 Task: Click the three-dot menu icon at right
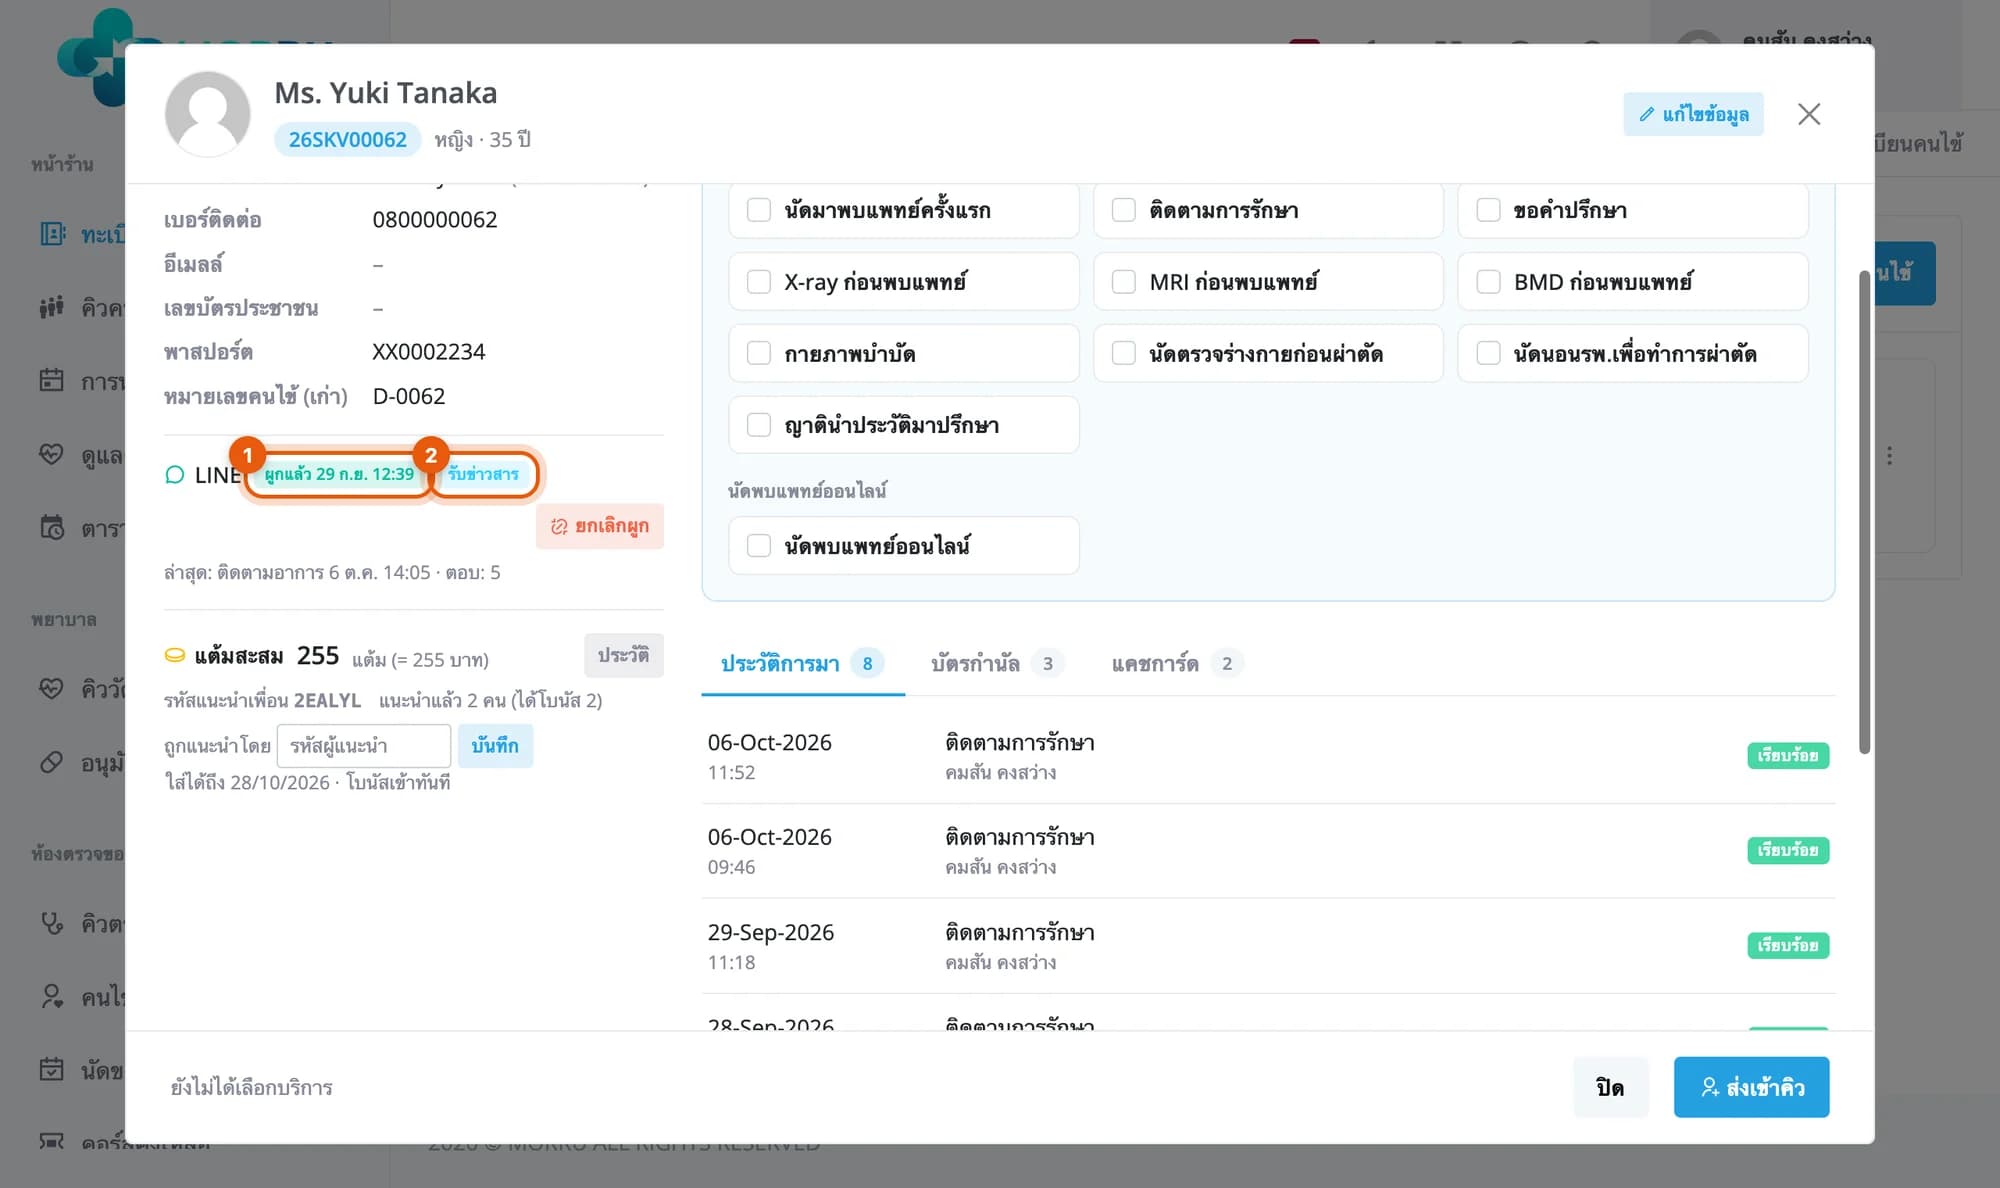(1889, 456)
